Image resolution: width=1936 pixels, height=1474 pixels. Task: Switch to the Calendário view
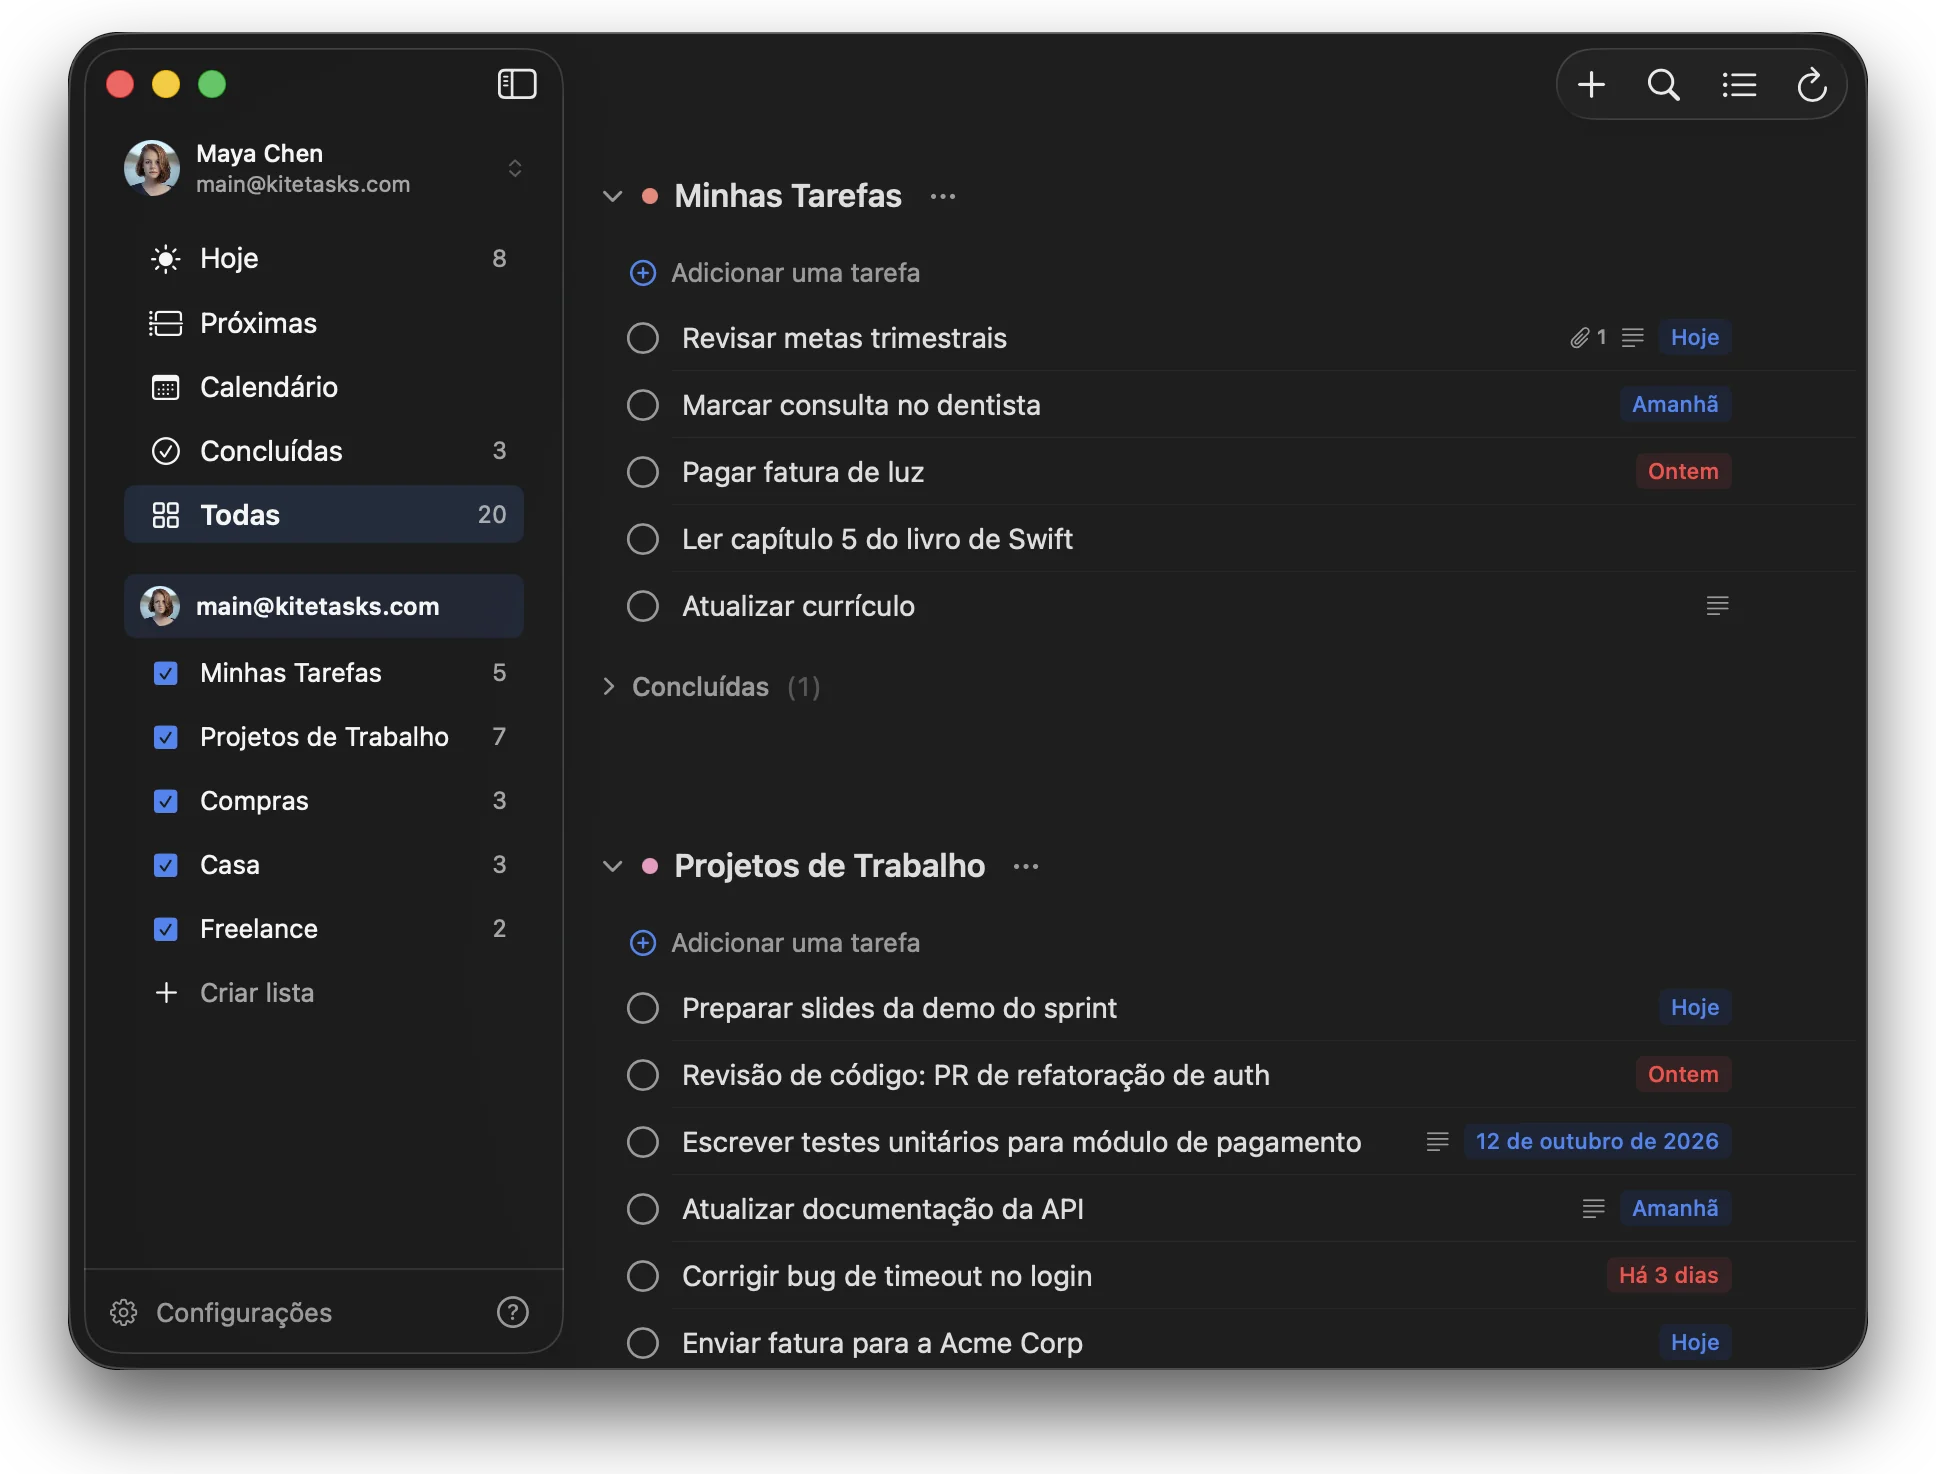[324, 386]
